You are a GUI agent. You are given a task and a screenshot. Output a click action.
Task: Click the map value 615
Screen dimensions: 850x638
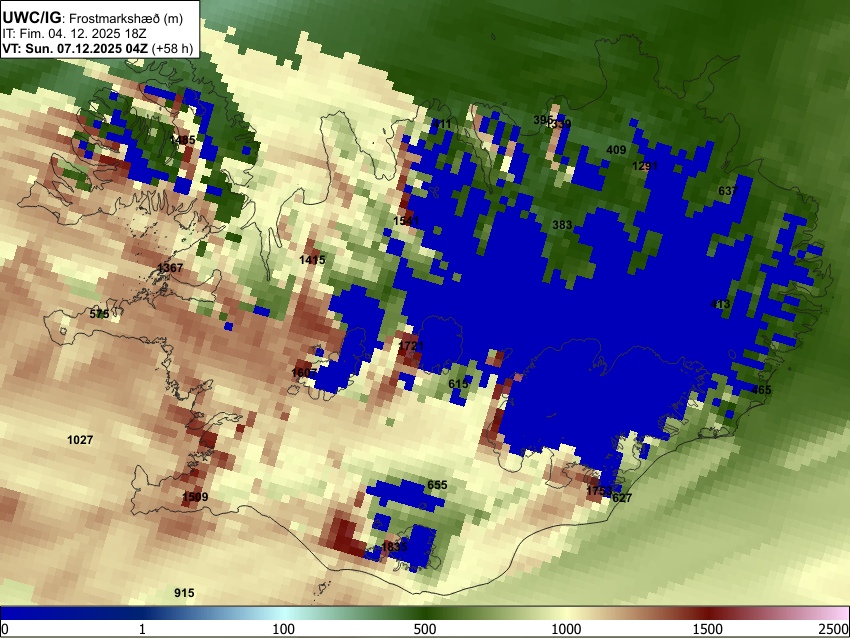coord(458,384)
